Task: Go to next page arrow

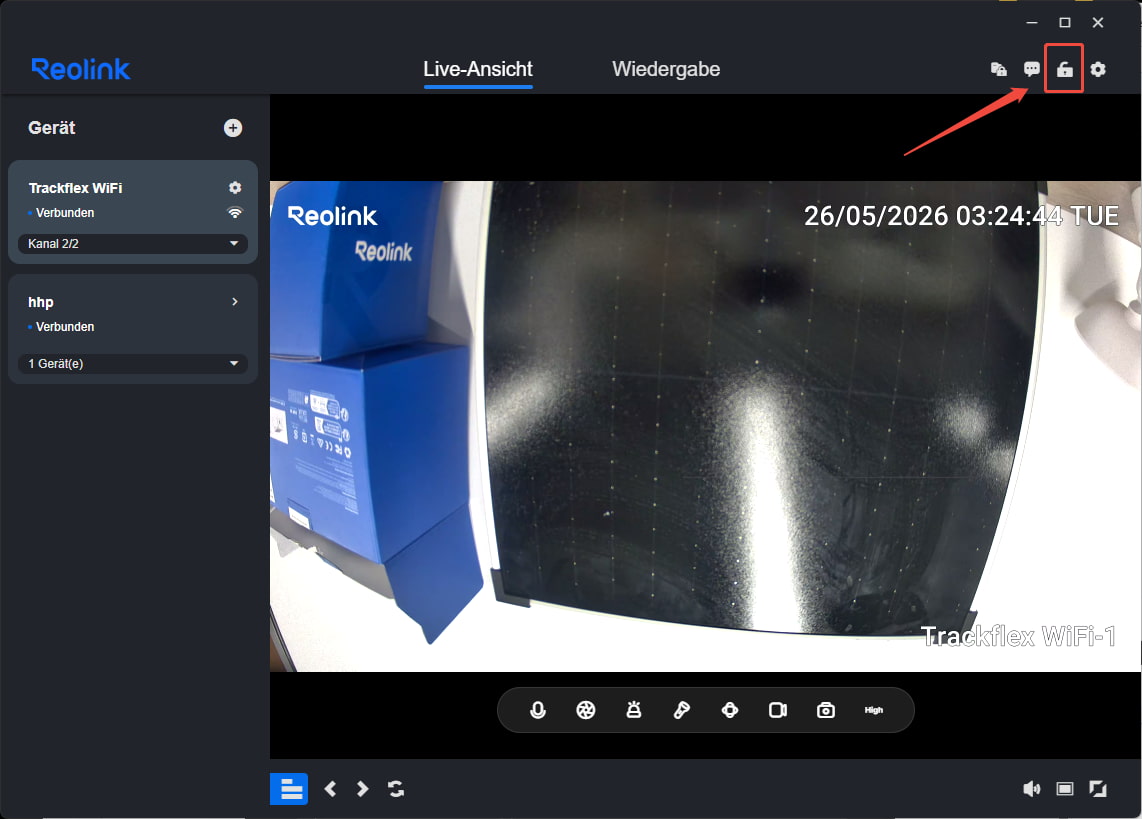Action: coord(363,789)
